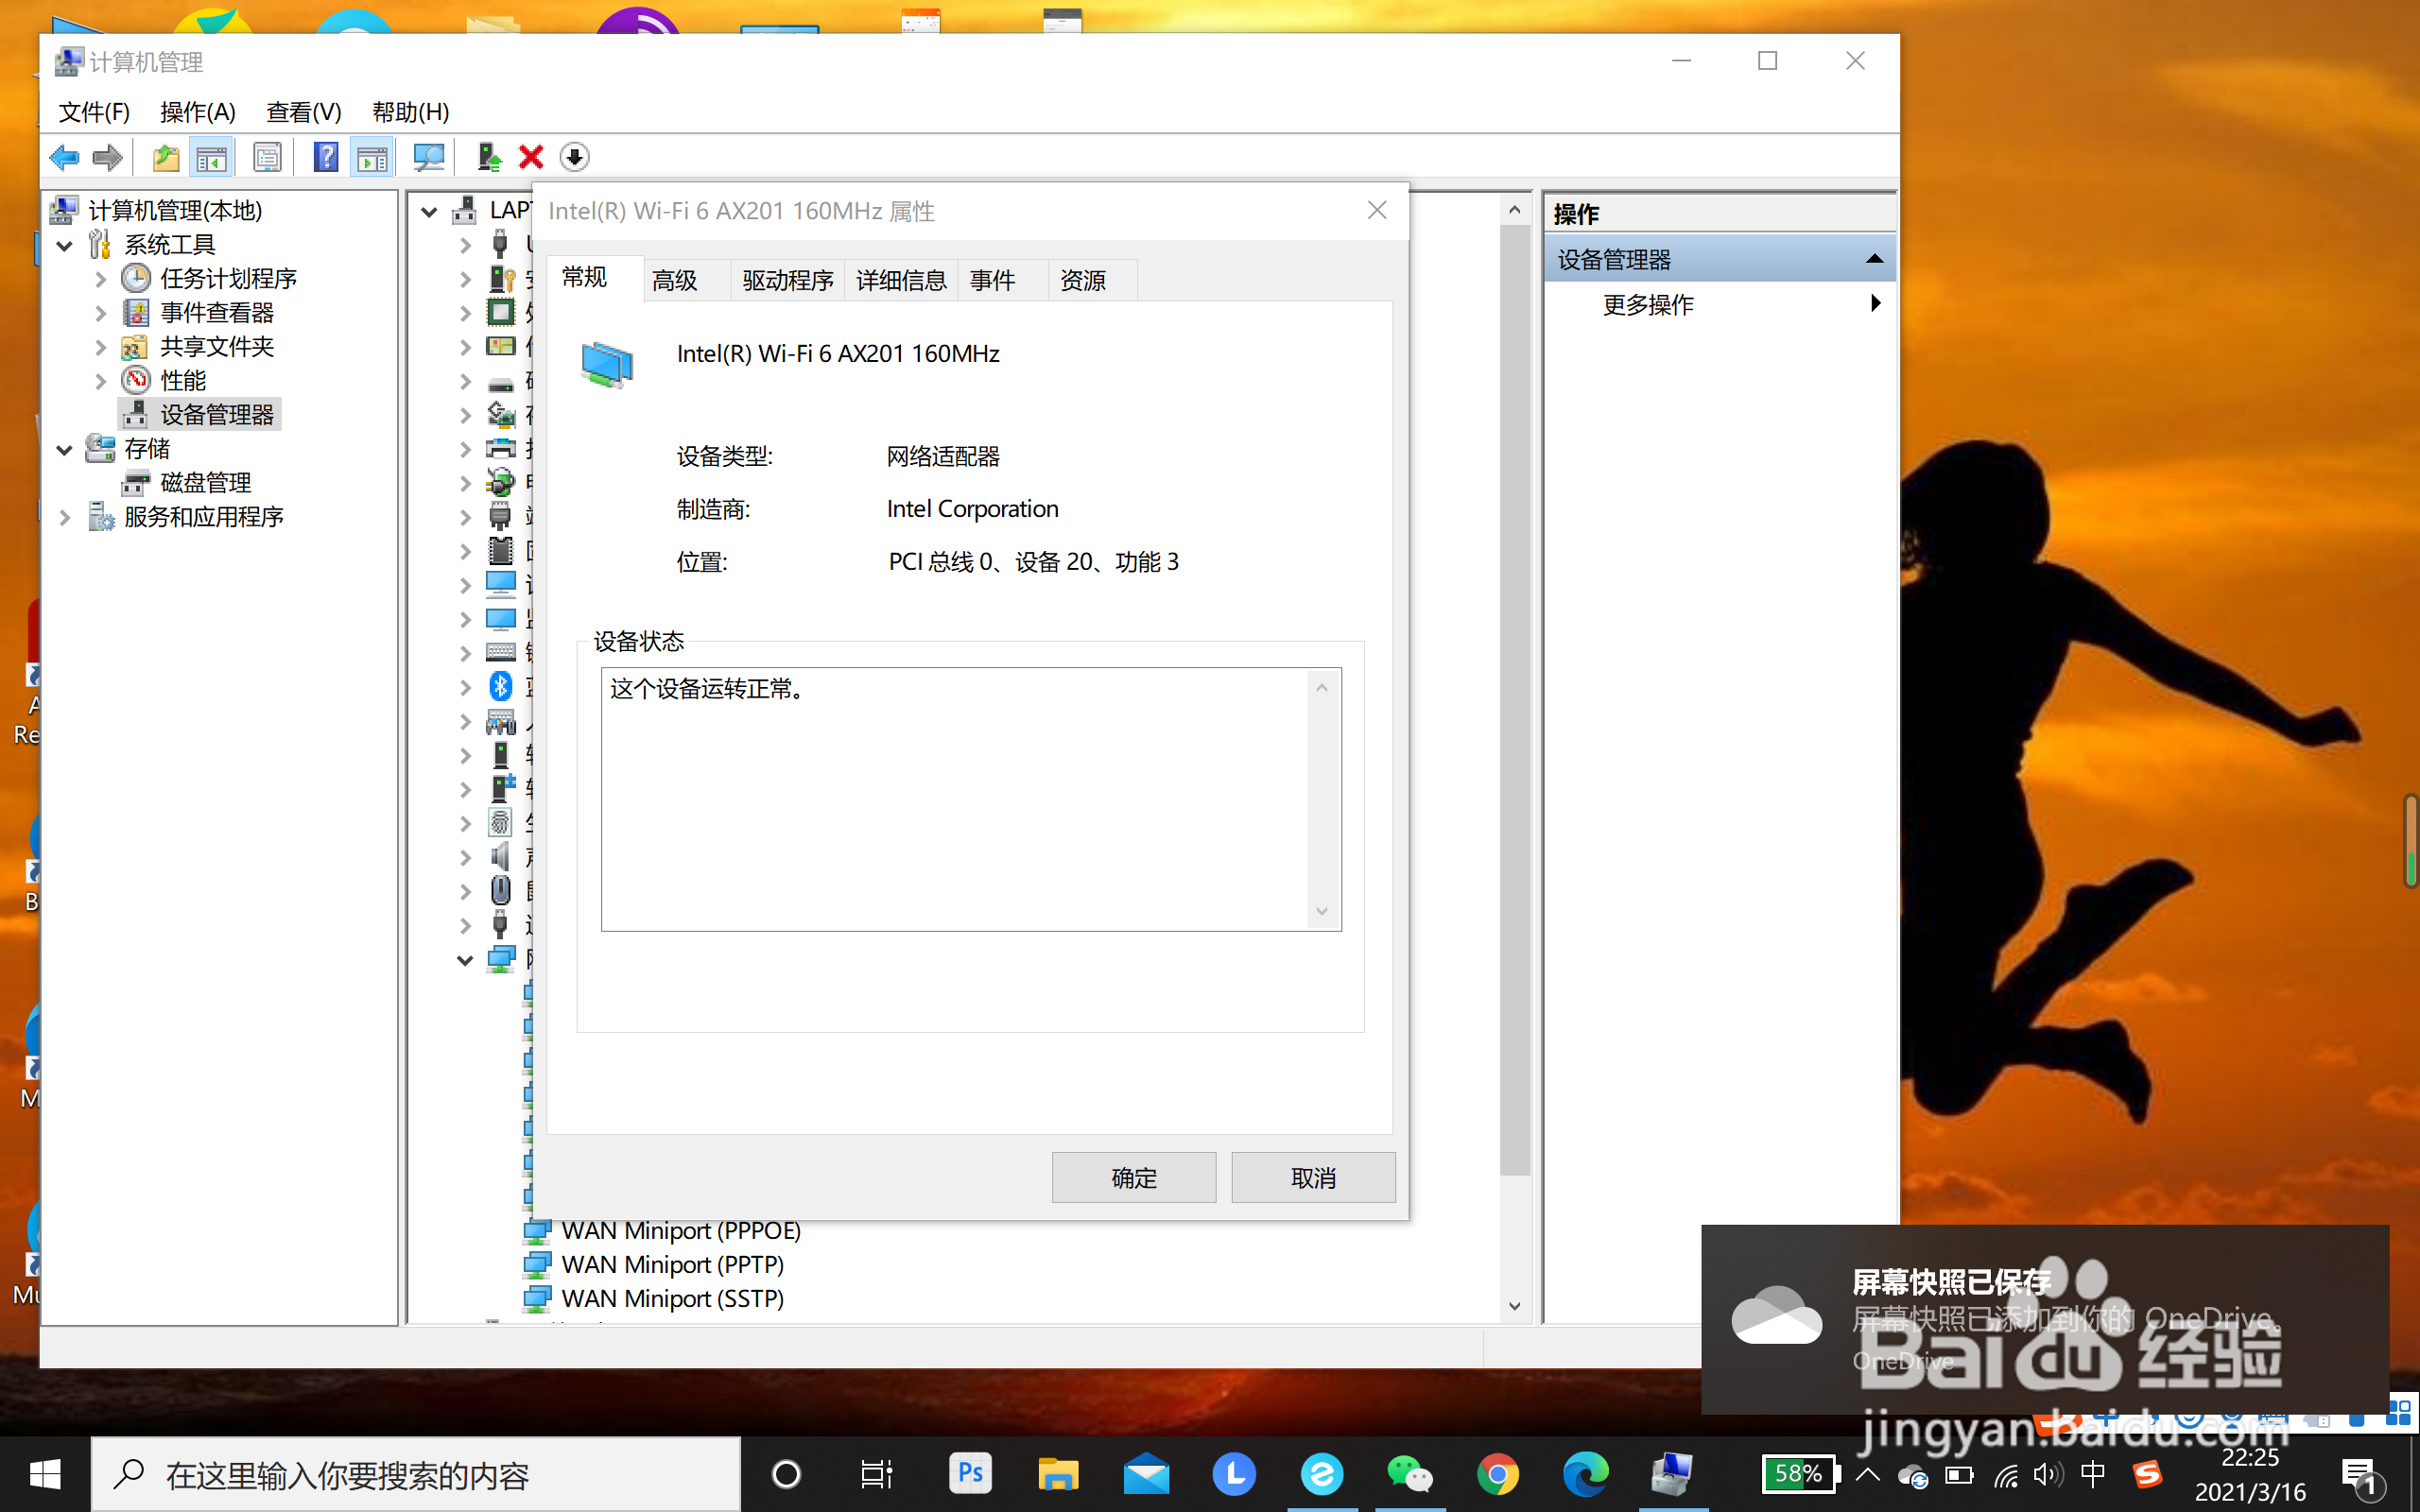Open Photoshop from the taskbar
Screen dimensions: 2420x1512
pyautogui.click(x=969, y=1474)
